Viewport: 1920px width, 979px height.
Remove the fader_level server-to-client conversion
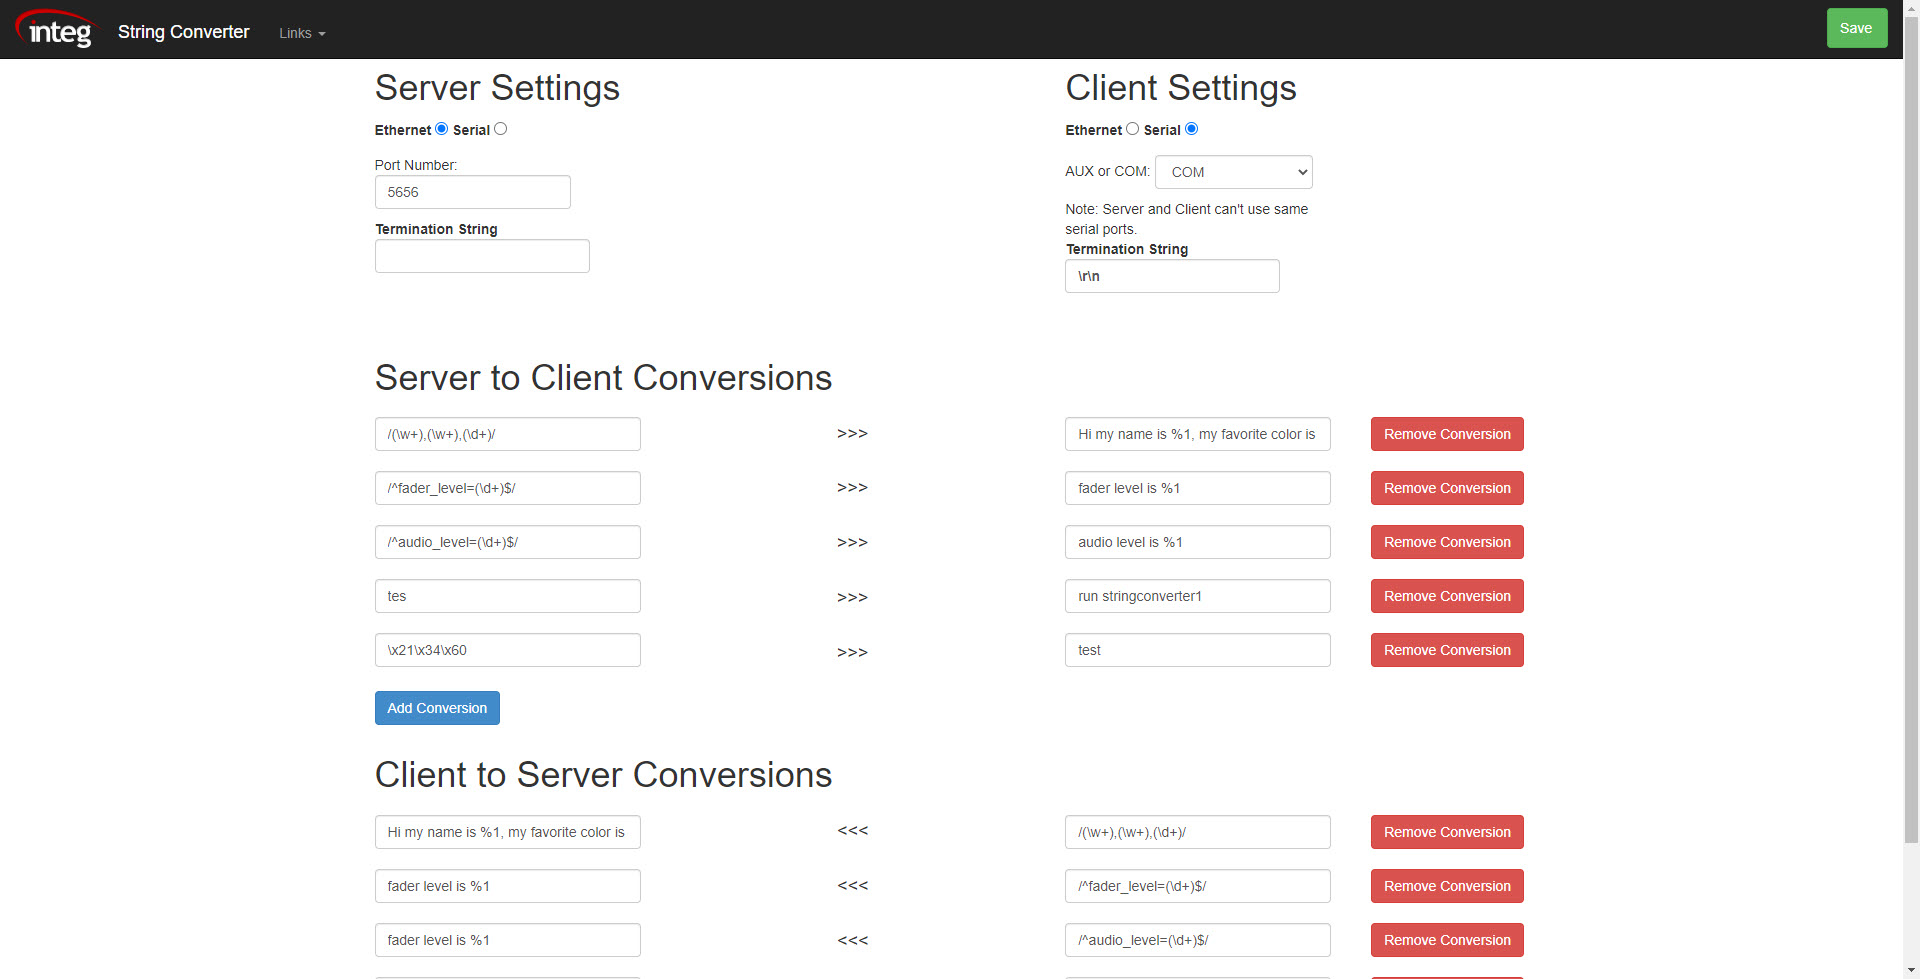pos(1446,488)
